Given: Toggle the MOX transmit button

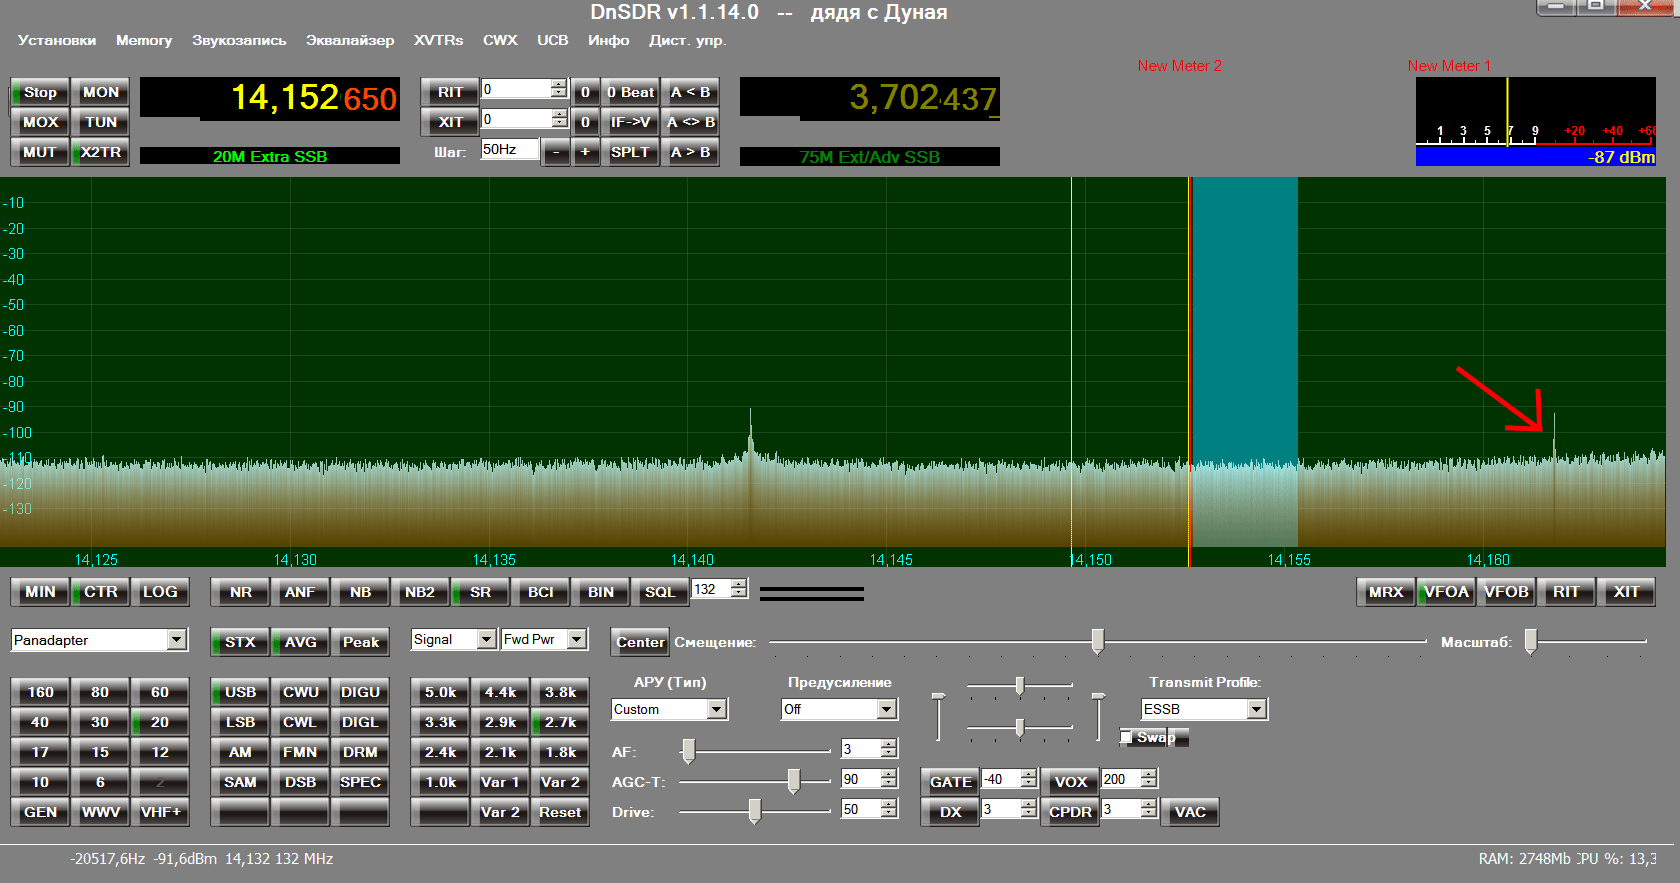Looking at the screenshot, I should (40, 122).
